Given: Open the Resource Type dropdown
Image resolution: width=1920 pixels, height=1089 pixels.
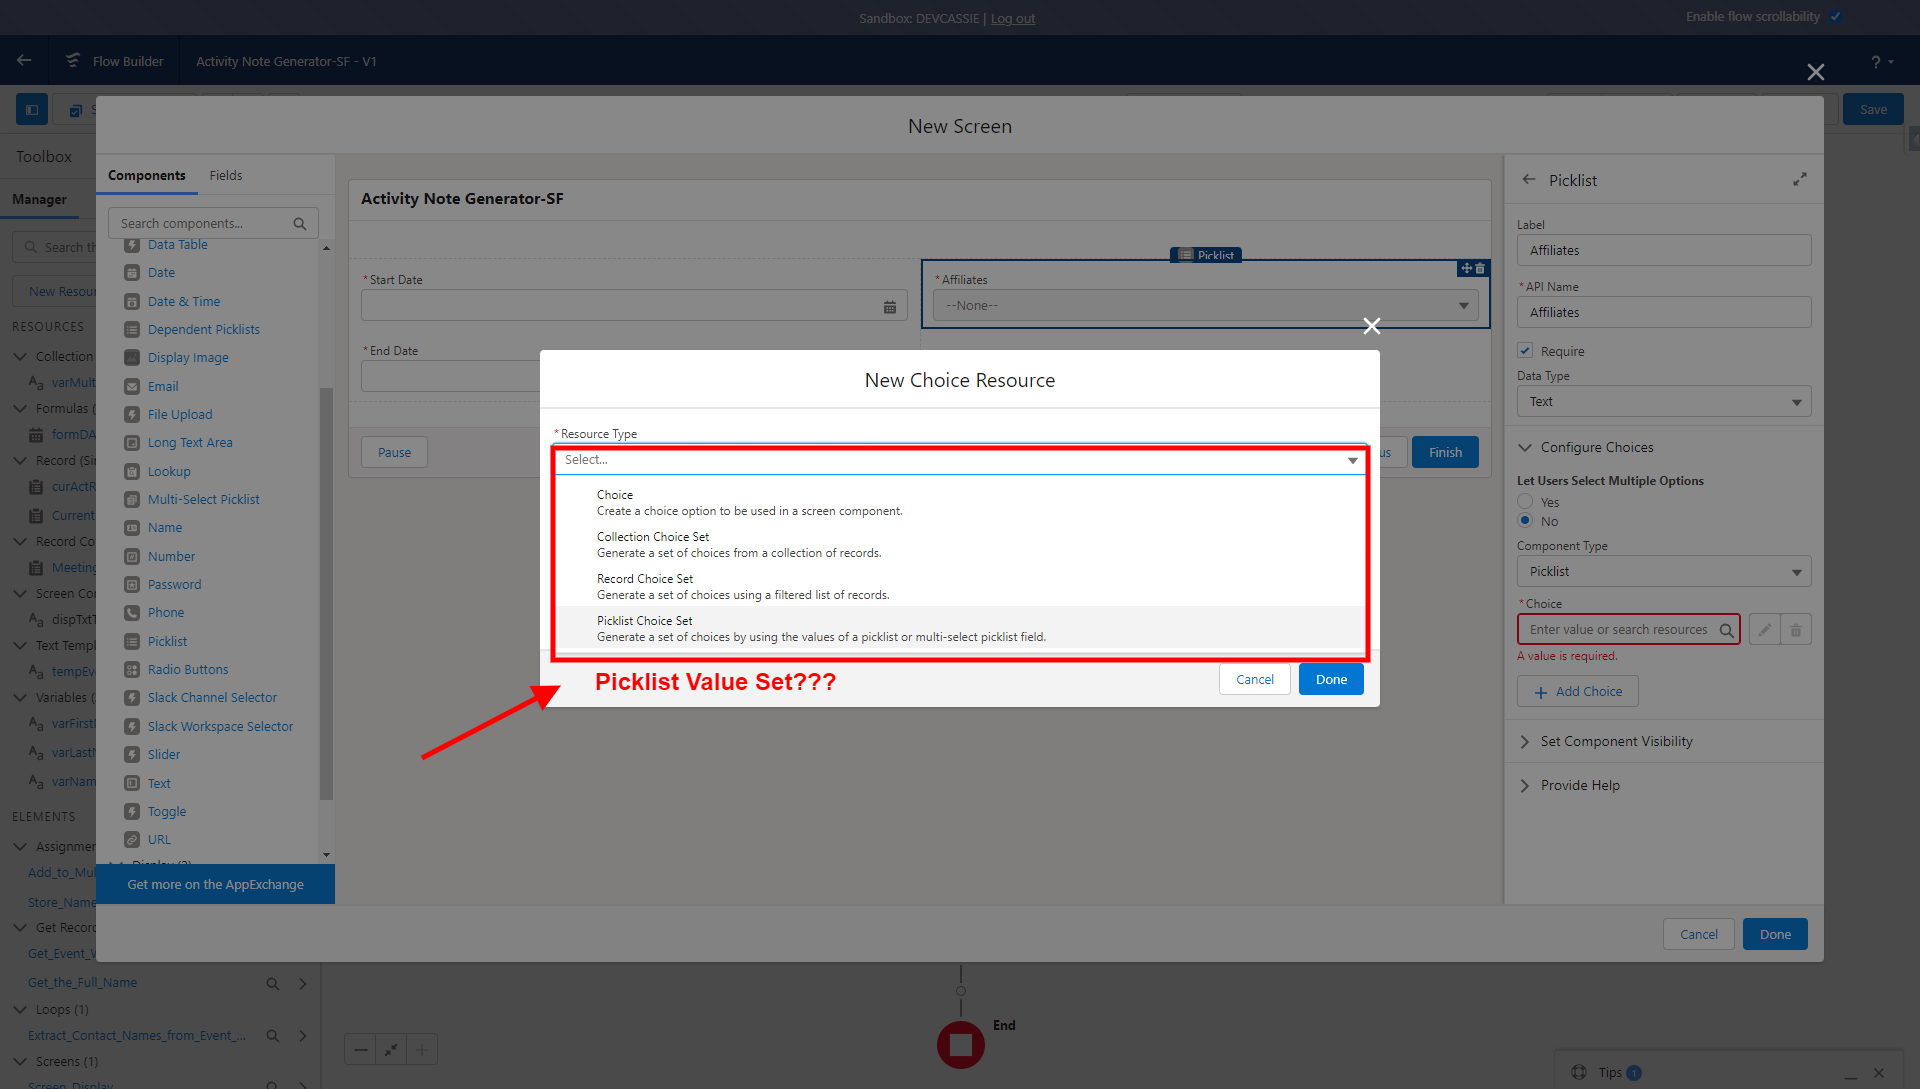Looking at the screenshot, I should [x=959, y=460].
